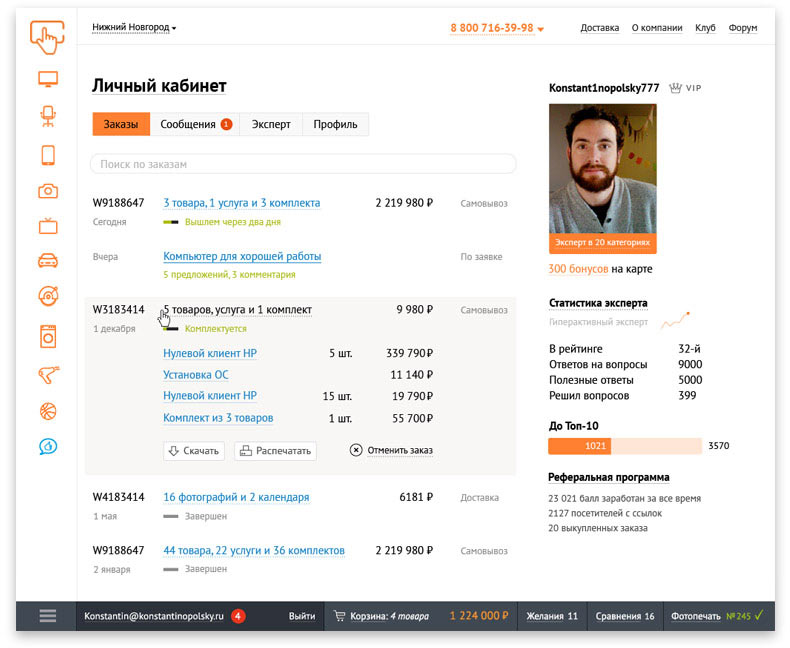This screenshot has height=648, width=790.
Task: Click the Скачать button
Action: (x=193, y=451)
